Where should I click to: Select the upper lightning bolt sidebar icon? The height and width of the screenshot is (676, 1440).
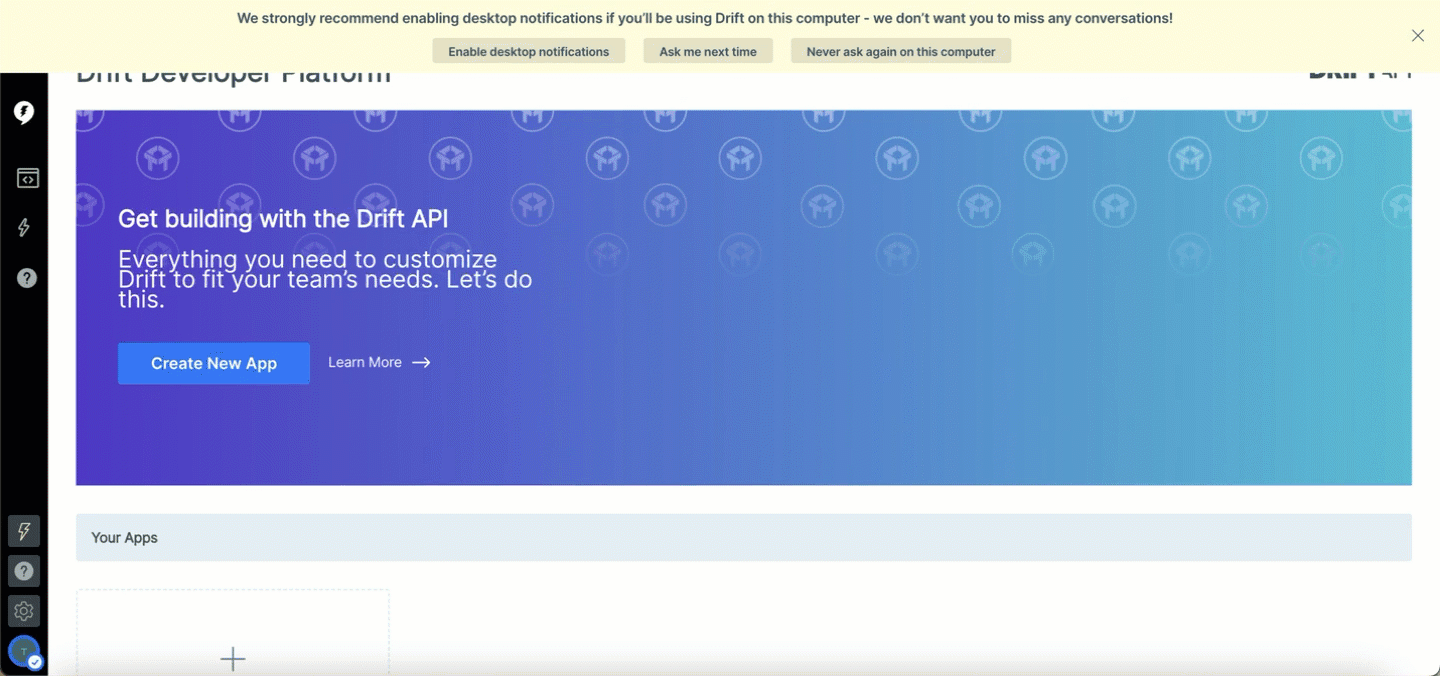coord(24,228)
